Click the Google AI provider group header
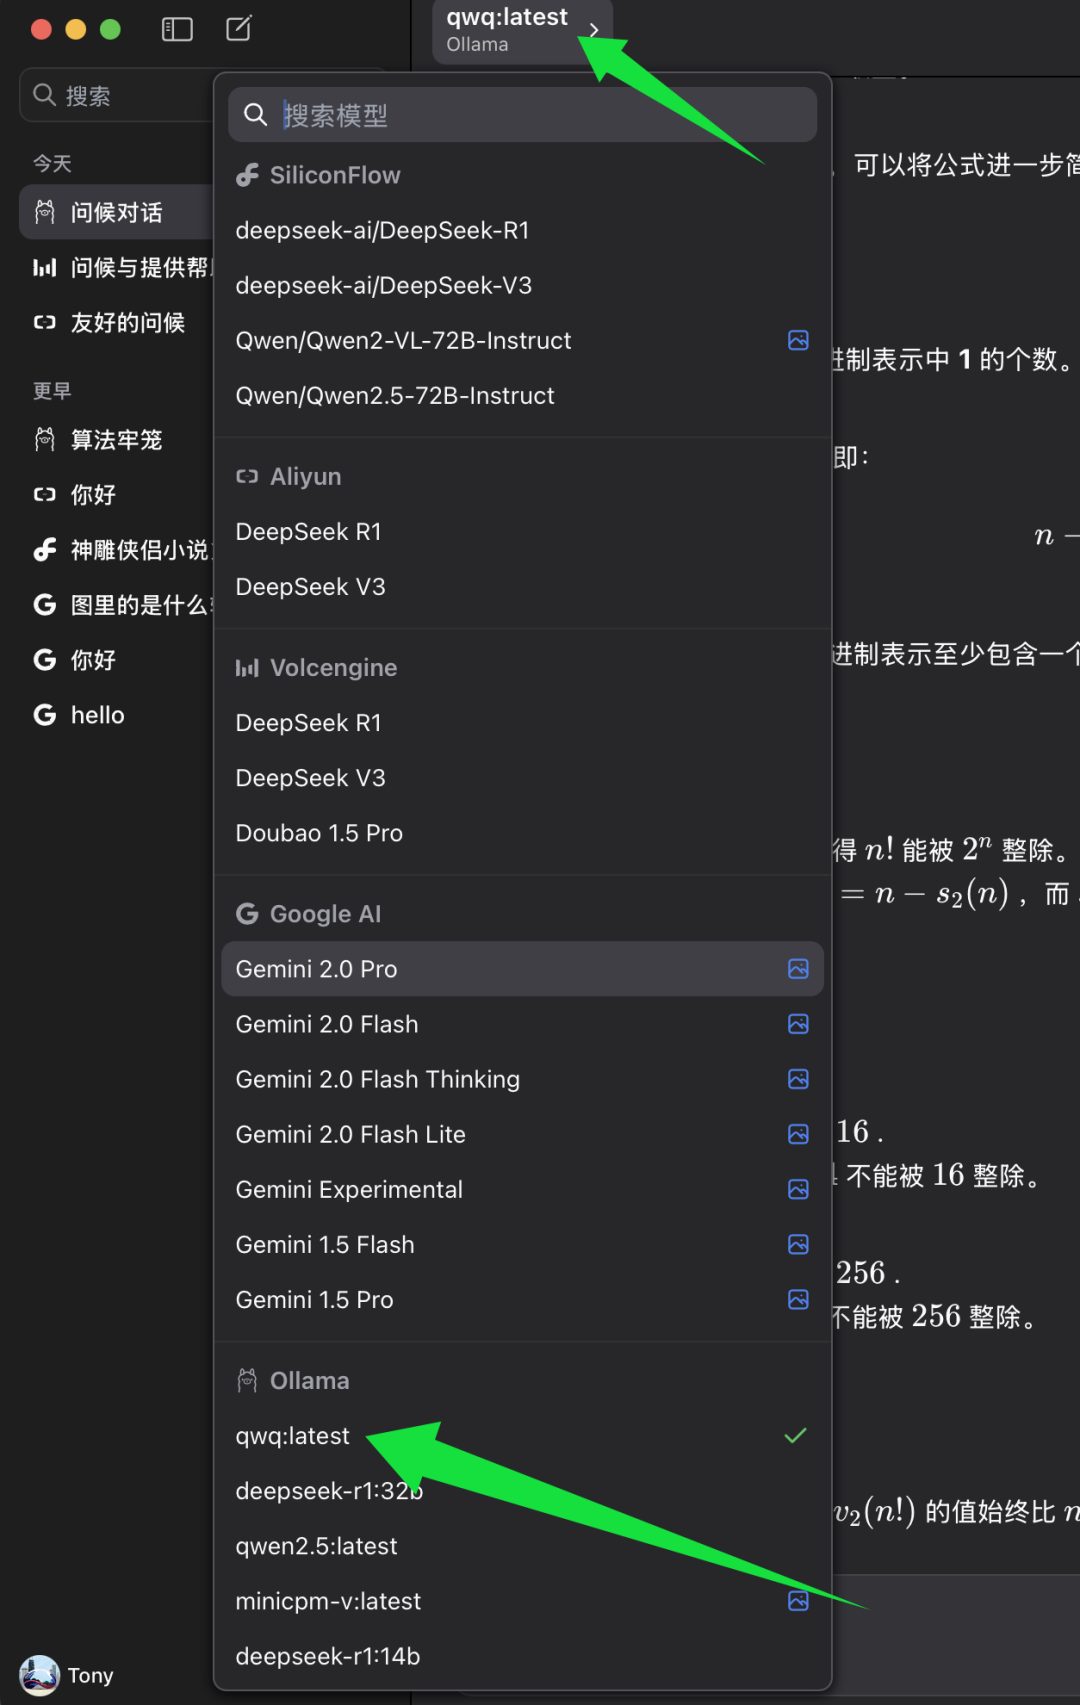This screenshot has width=1080, height=1705. point(324,914)
